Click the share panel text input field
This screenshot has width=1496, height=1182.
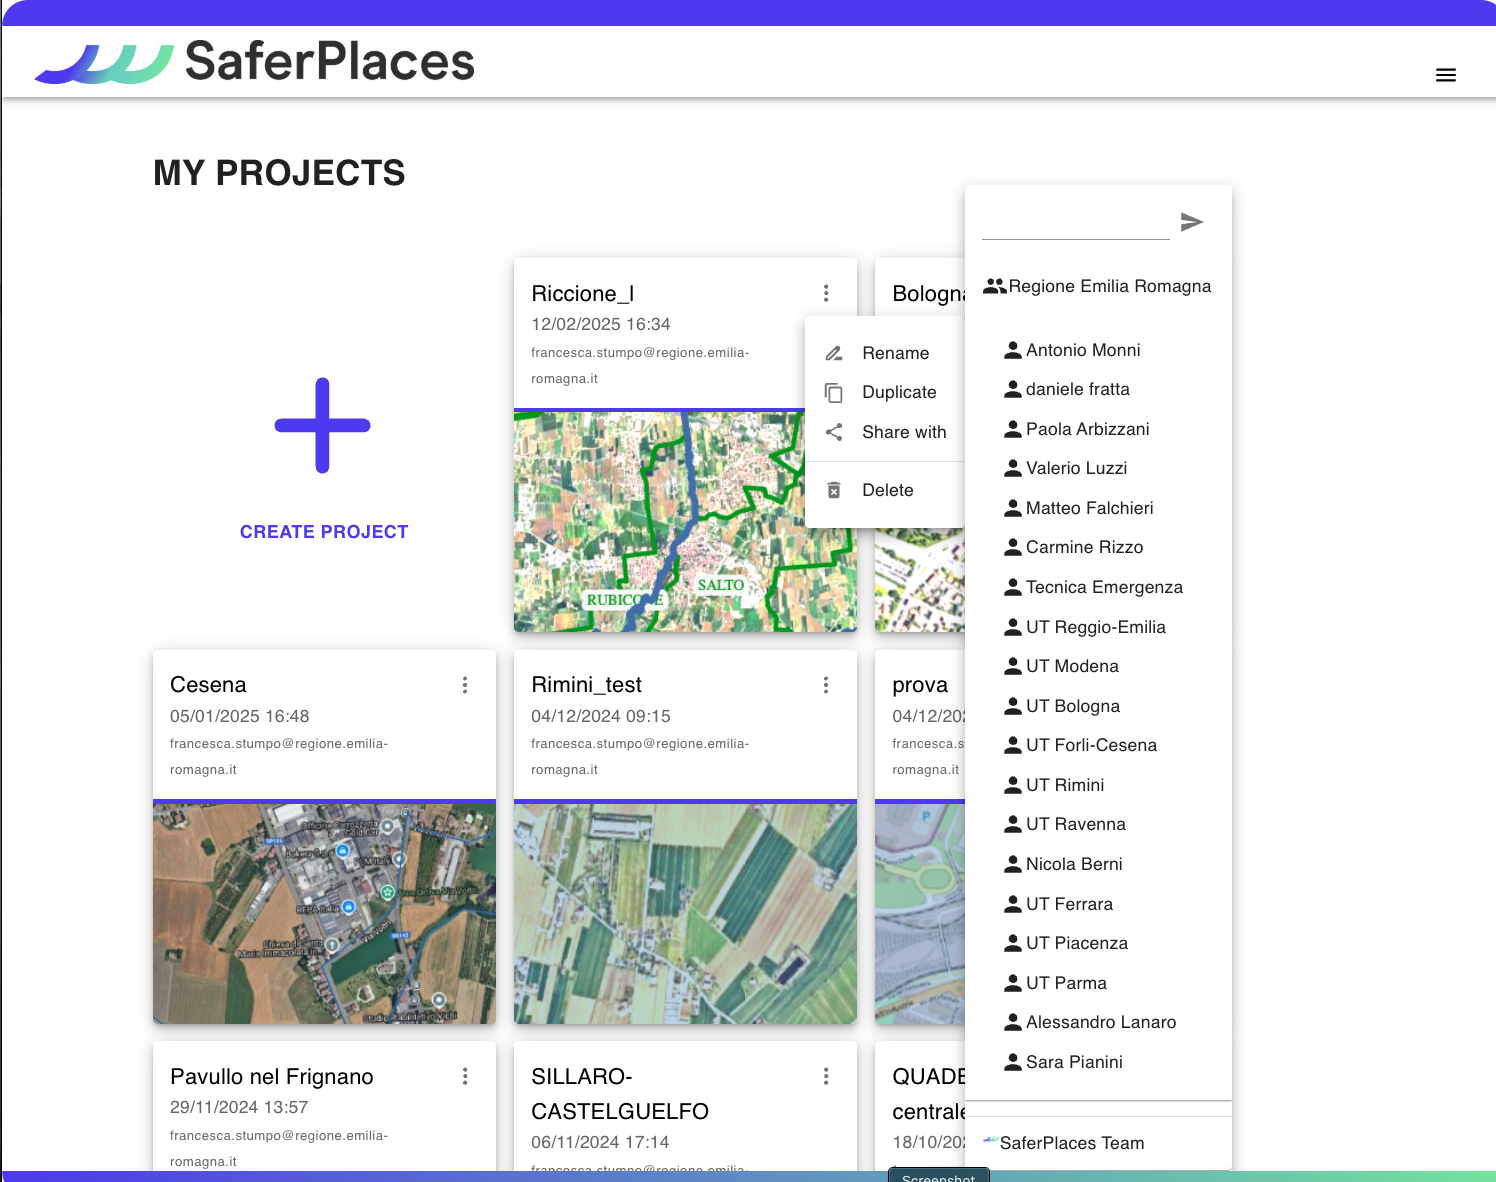1075,224
